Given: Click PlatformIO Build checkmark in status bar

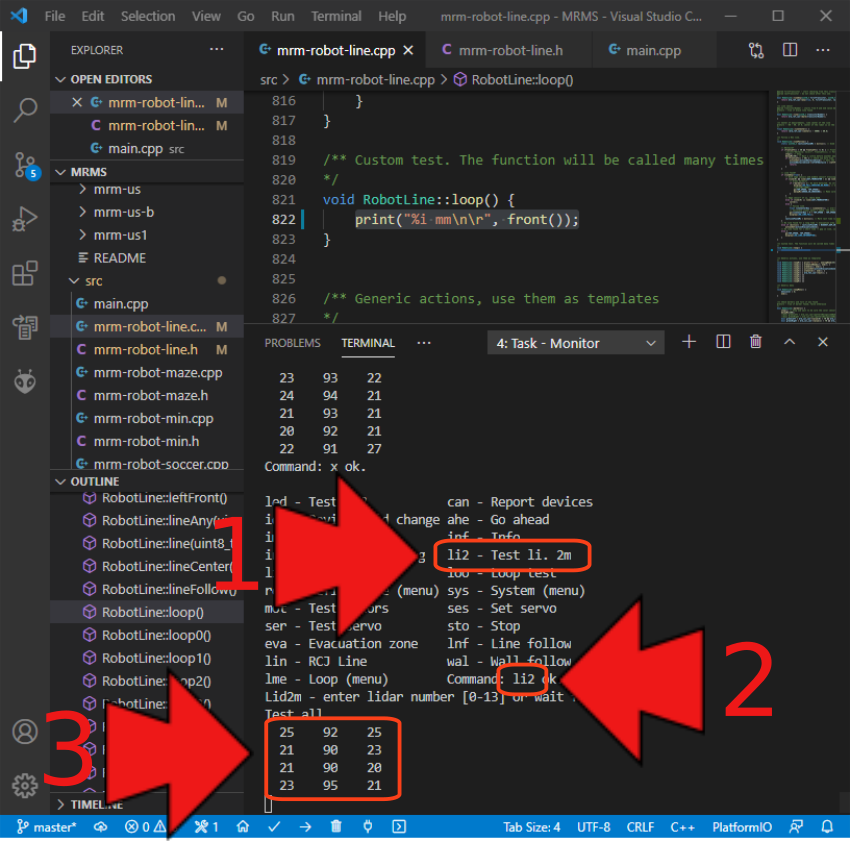Looking at the screenshot, I should click(274, 827).
